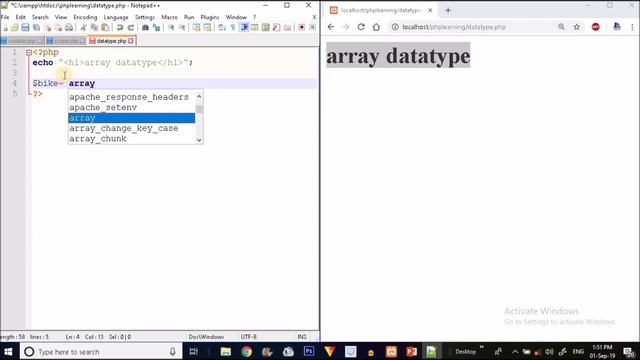
Task: Click the autocomplete list scroll up arrow
Action: (199, 96)
